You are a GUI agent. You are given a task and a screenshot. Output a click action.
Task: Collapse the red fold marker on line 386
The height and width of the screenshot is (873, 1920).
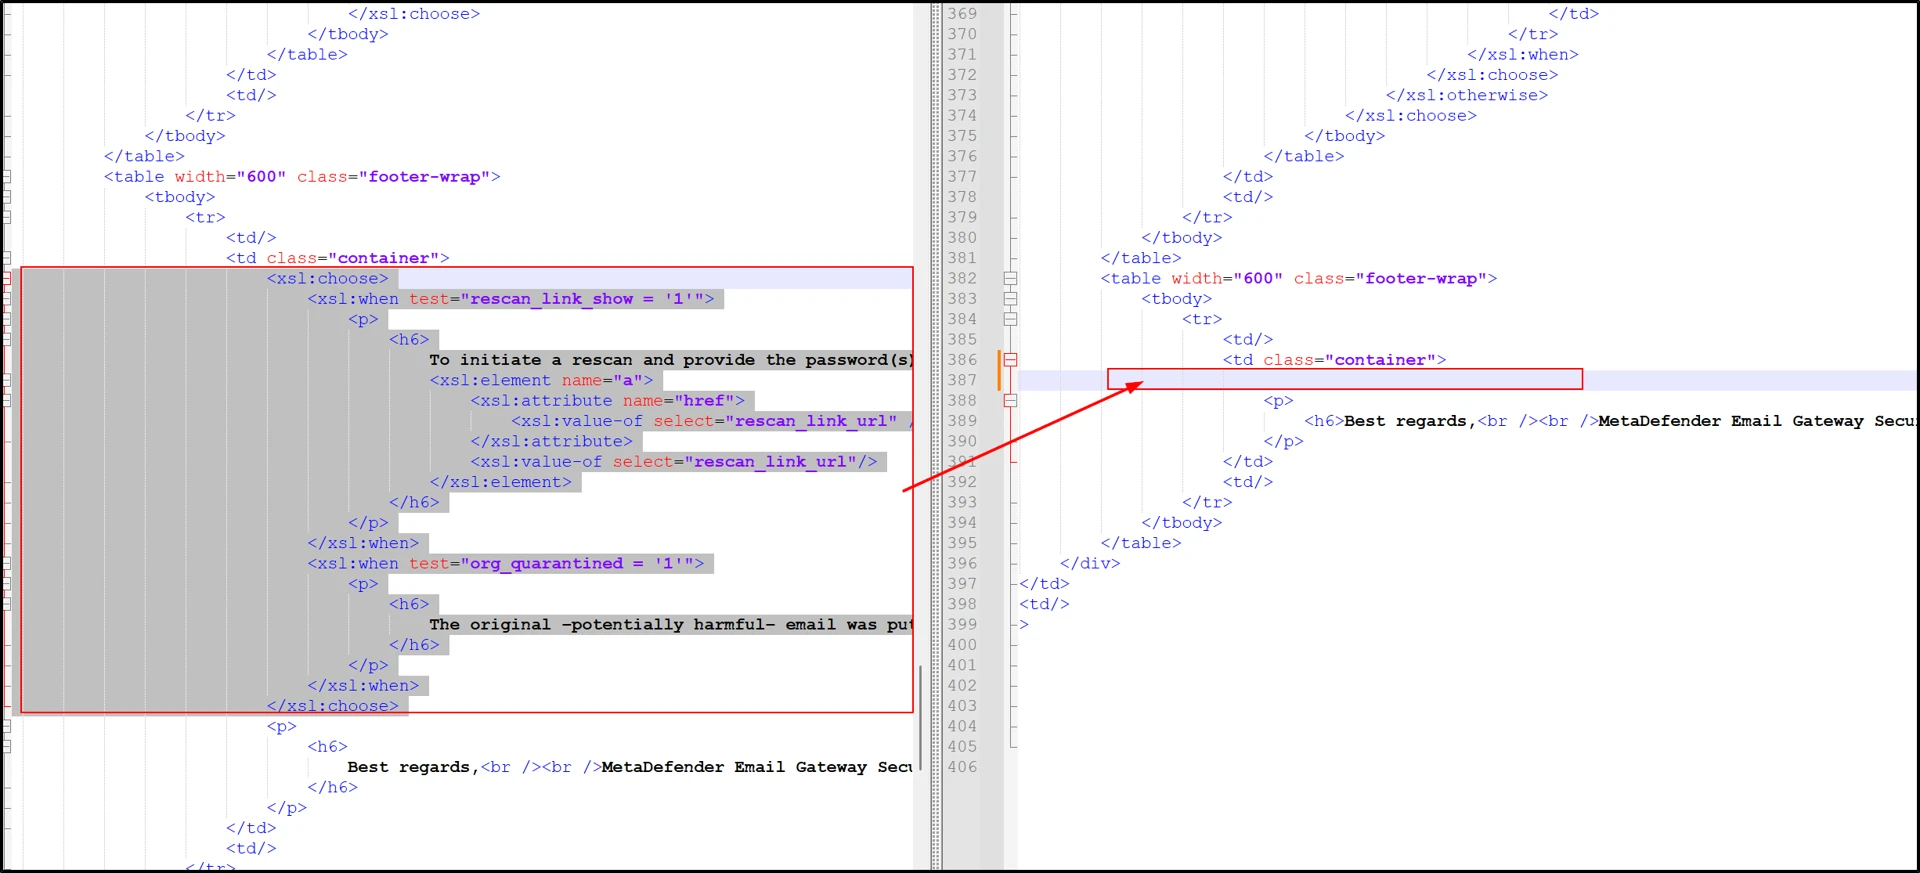point(1010,360)
